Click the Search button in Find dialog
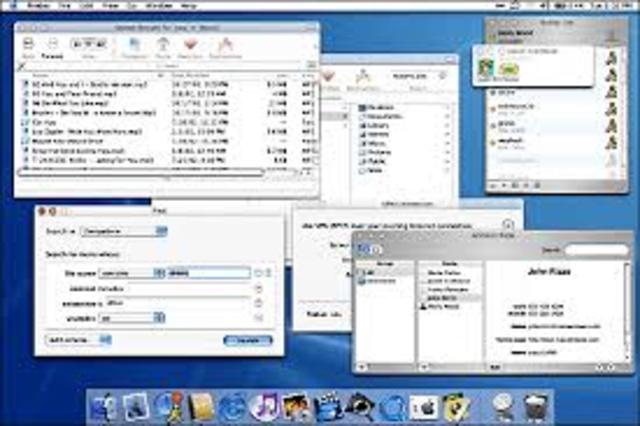The height and width of the screenshot is (426, 640). pos(248,340)
